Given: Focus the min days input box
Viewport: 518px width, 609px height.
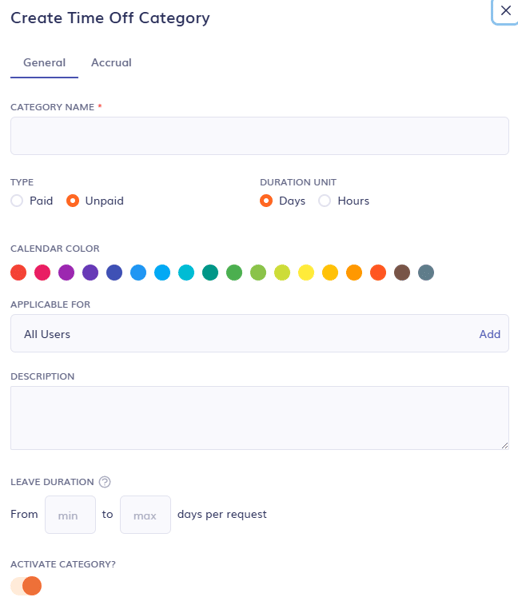Looking at the screenshot, I should click(70, 515).
